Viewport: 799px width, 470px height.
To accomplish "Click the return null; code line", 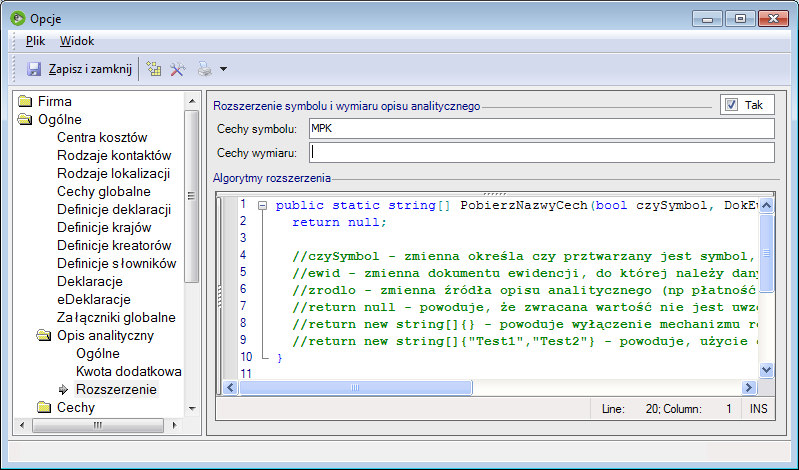I will point(339,222).
